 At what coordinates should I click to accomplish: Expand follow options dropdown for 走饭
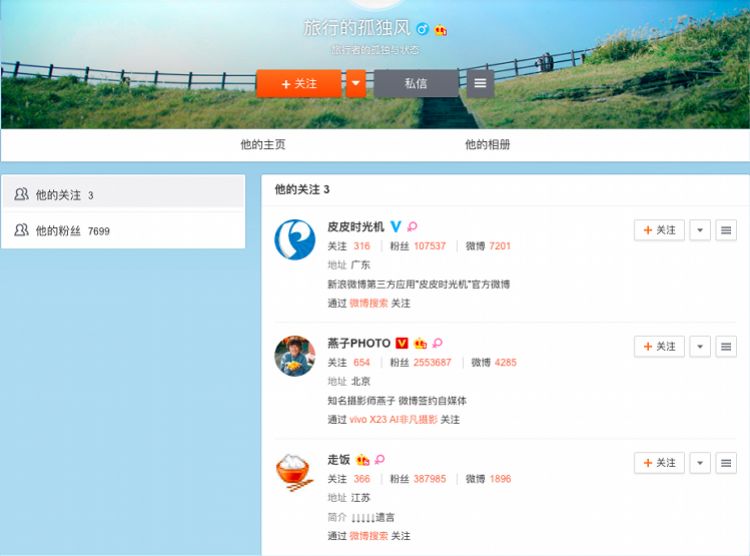pyautogui.click(x=700, y=463)
